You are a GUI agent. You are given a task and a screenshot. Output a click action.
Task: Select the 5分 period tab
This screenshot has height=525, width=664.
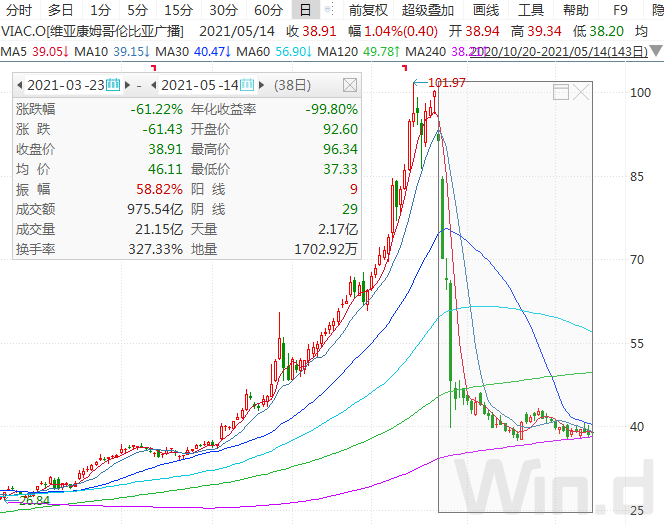point(138,9)
